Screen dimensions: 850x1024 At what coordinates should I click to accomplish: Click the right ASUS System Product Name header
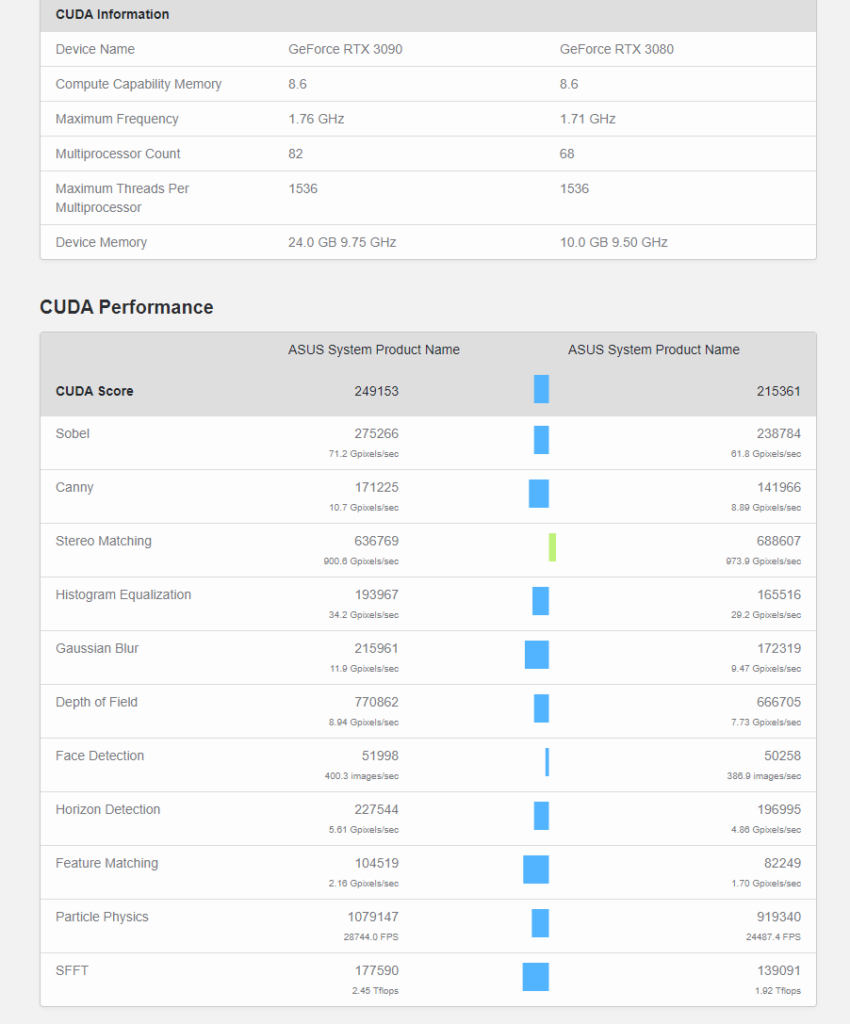point(654,350)
